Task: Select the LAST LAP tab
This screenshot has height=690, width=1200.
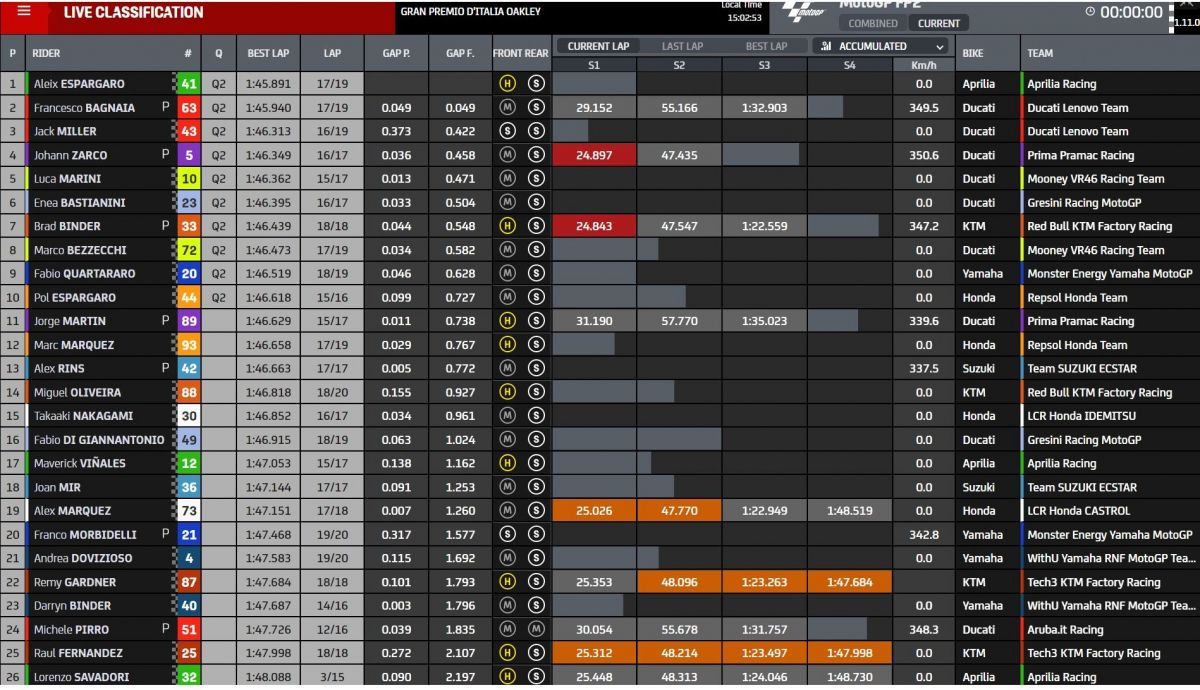Action: [682, 46]
